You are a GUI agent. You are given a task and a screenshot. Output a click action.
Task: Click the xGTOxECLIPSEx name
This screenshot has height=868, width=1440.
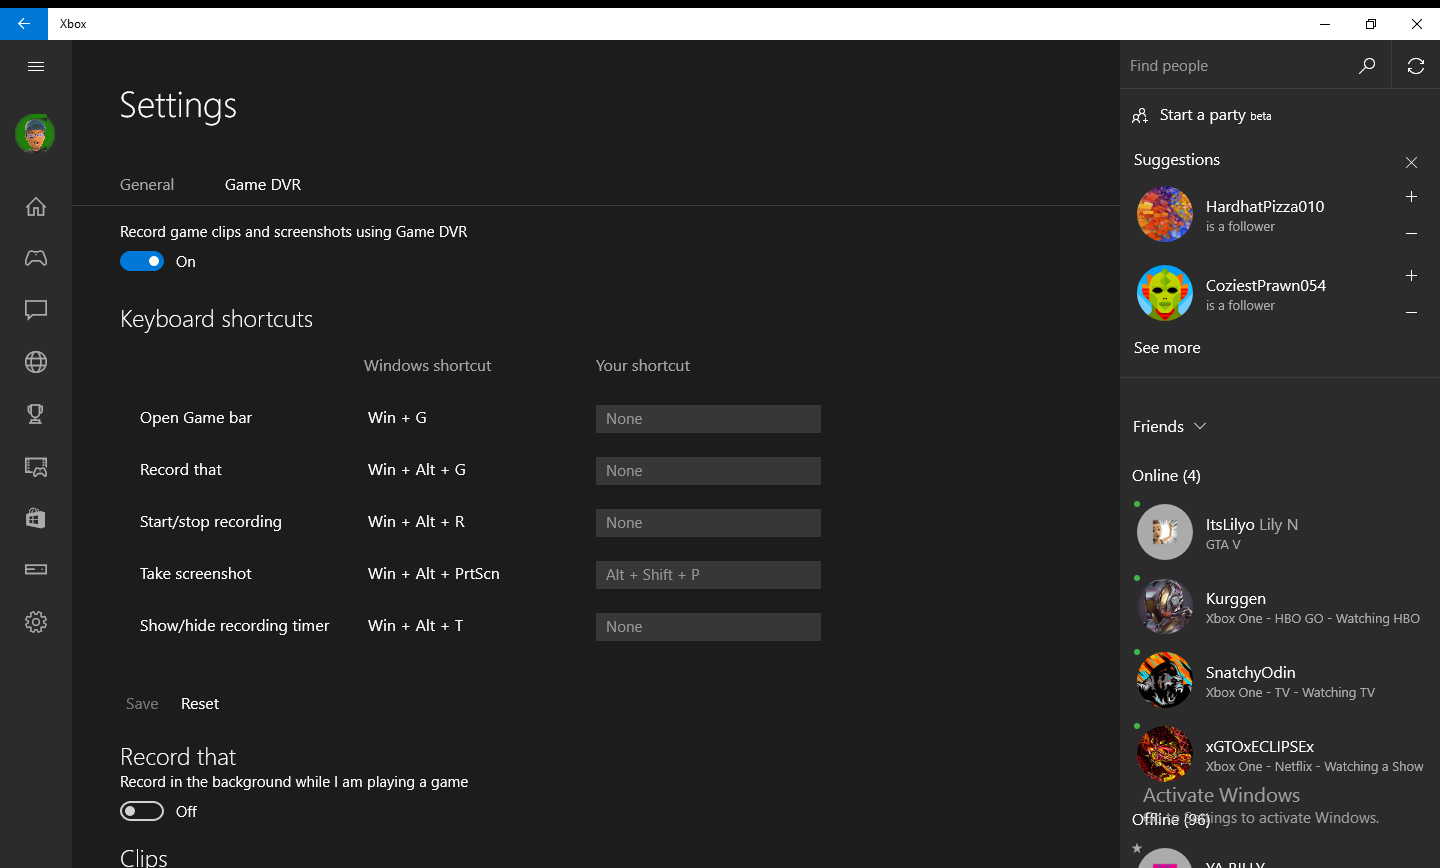pyautogui.click(x=1260, y=746)
